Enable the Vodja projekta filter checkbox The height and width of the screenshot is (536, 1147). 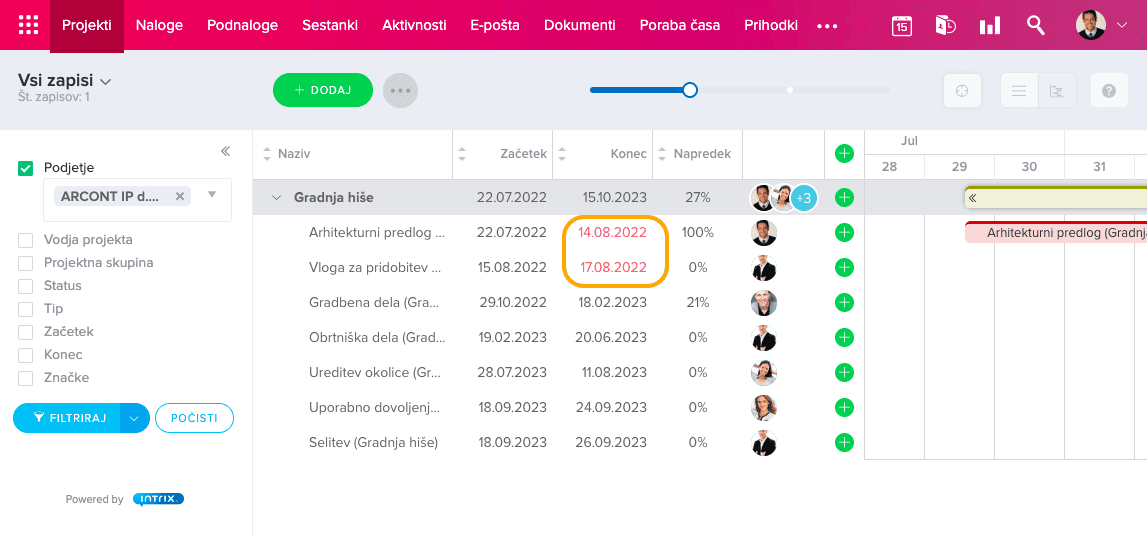(x=26, y=240)
